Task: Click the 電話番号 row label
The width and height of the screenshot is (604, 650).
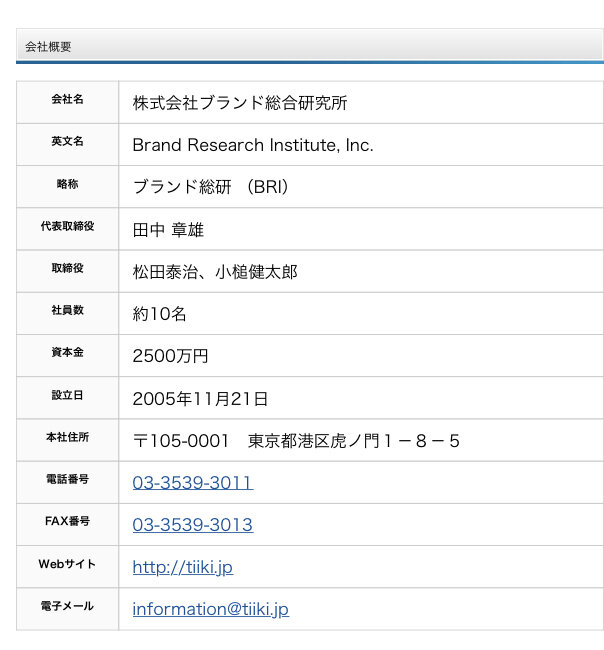Action: point(67,479)
